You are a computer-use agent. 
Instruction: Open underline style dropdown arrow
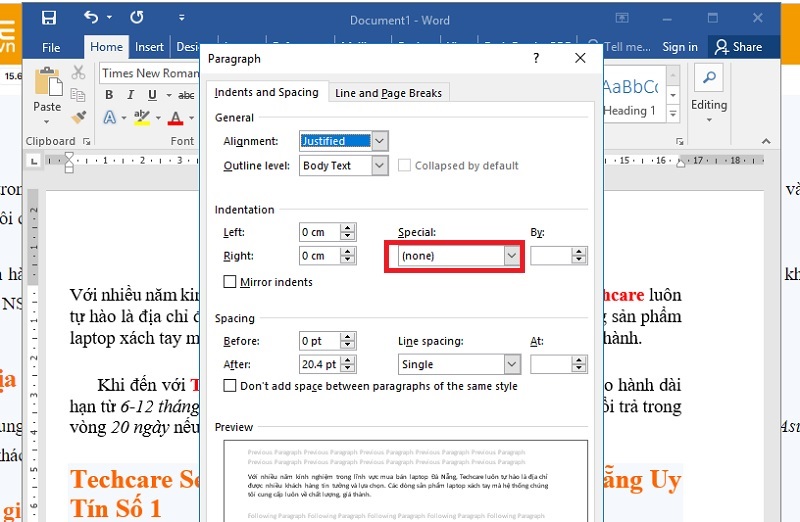point(169,95)
